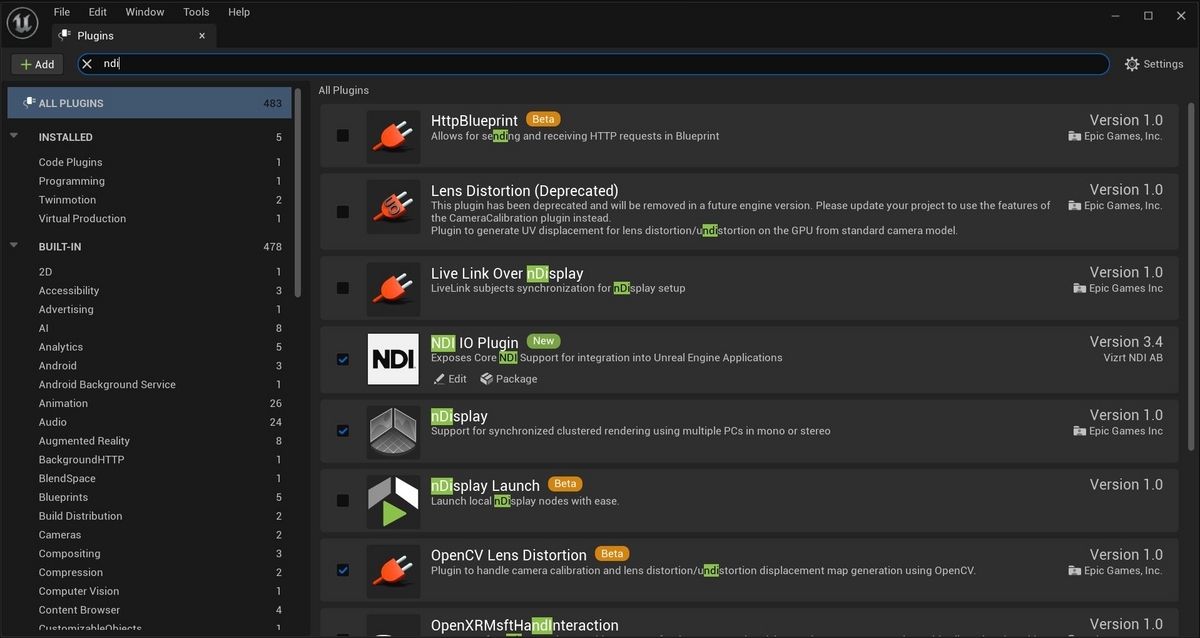Enable the Lens Distortion (Deprecated) checkbox
Viewport: 1200px width, 638px height.
[343, 212]
